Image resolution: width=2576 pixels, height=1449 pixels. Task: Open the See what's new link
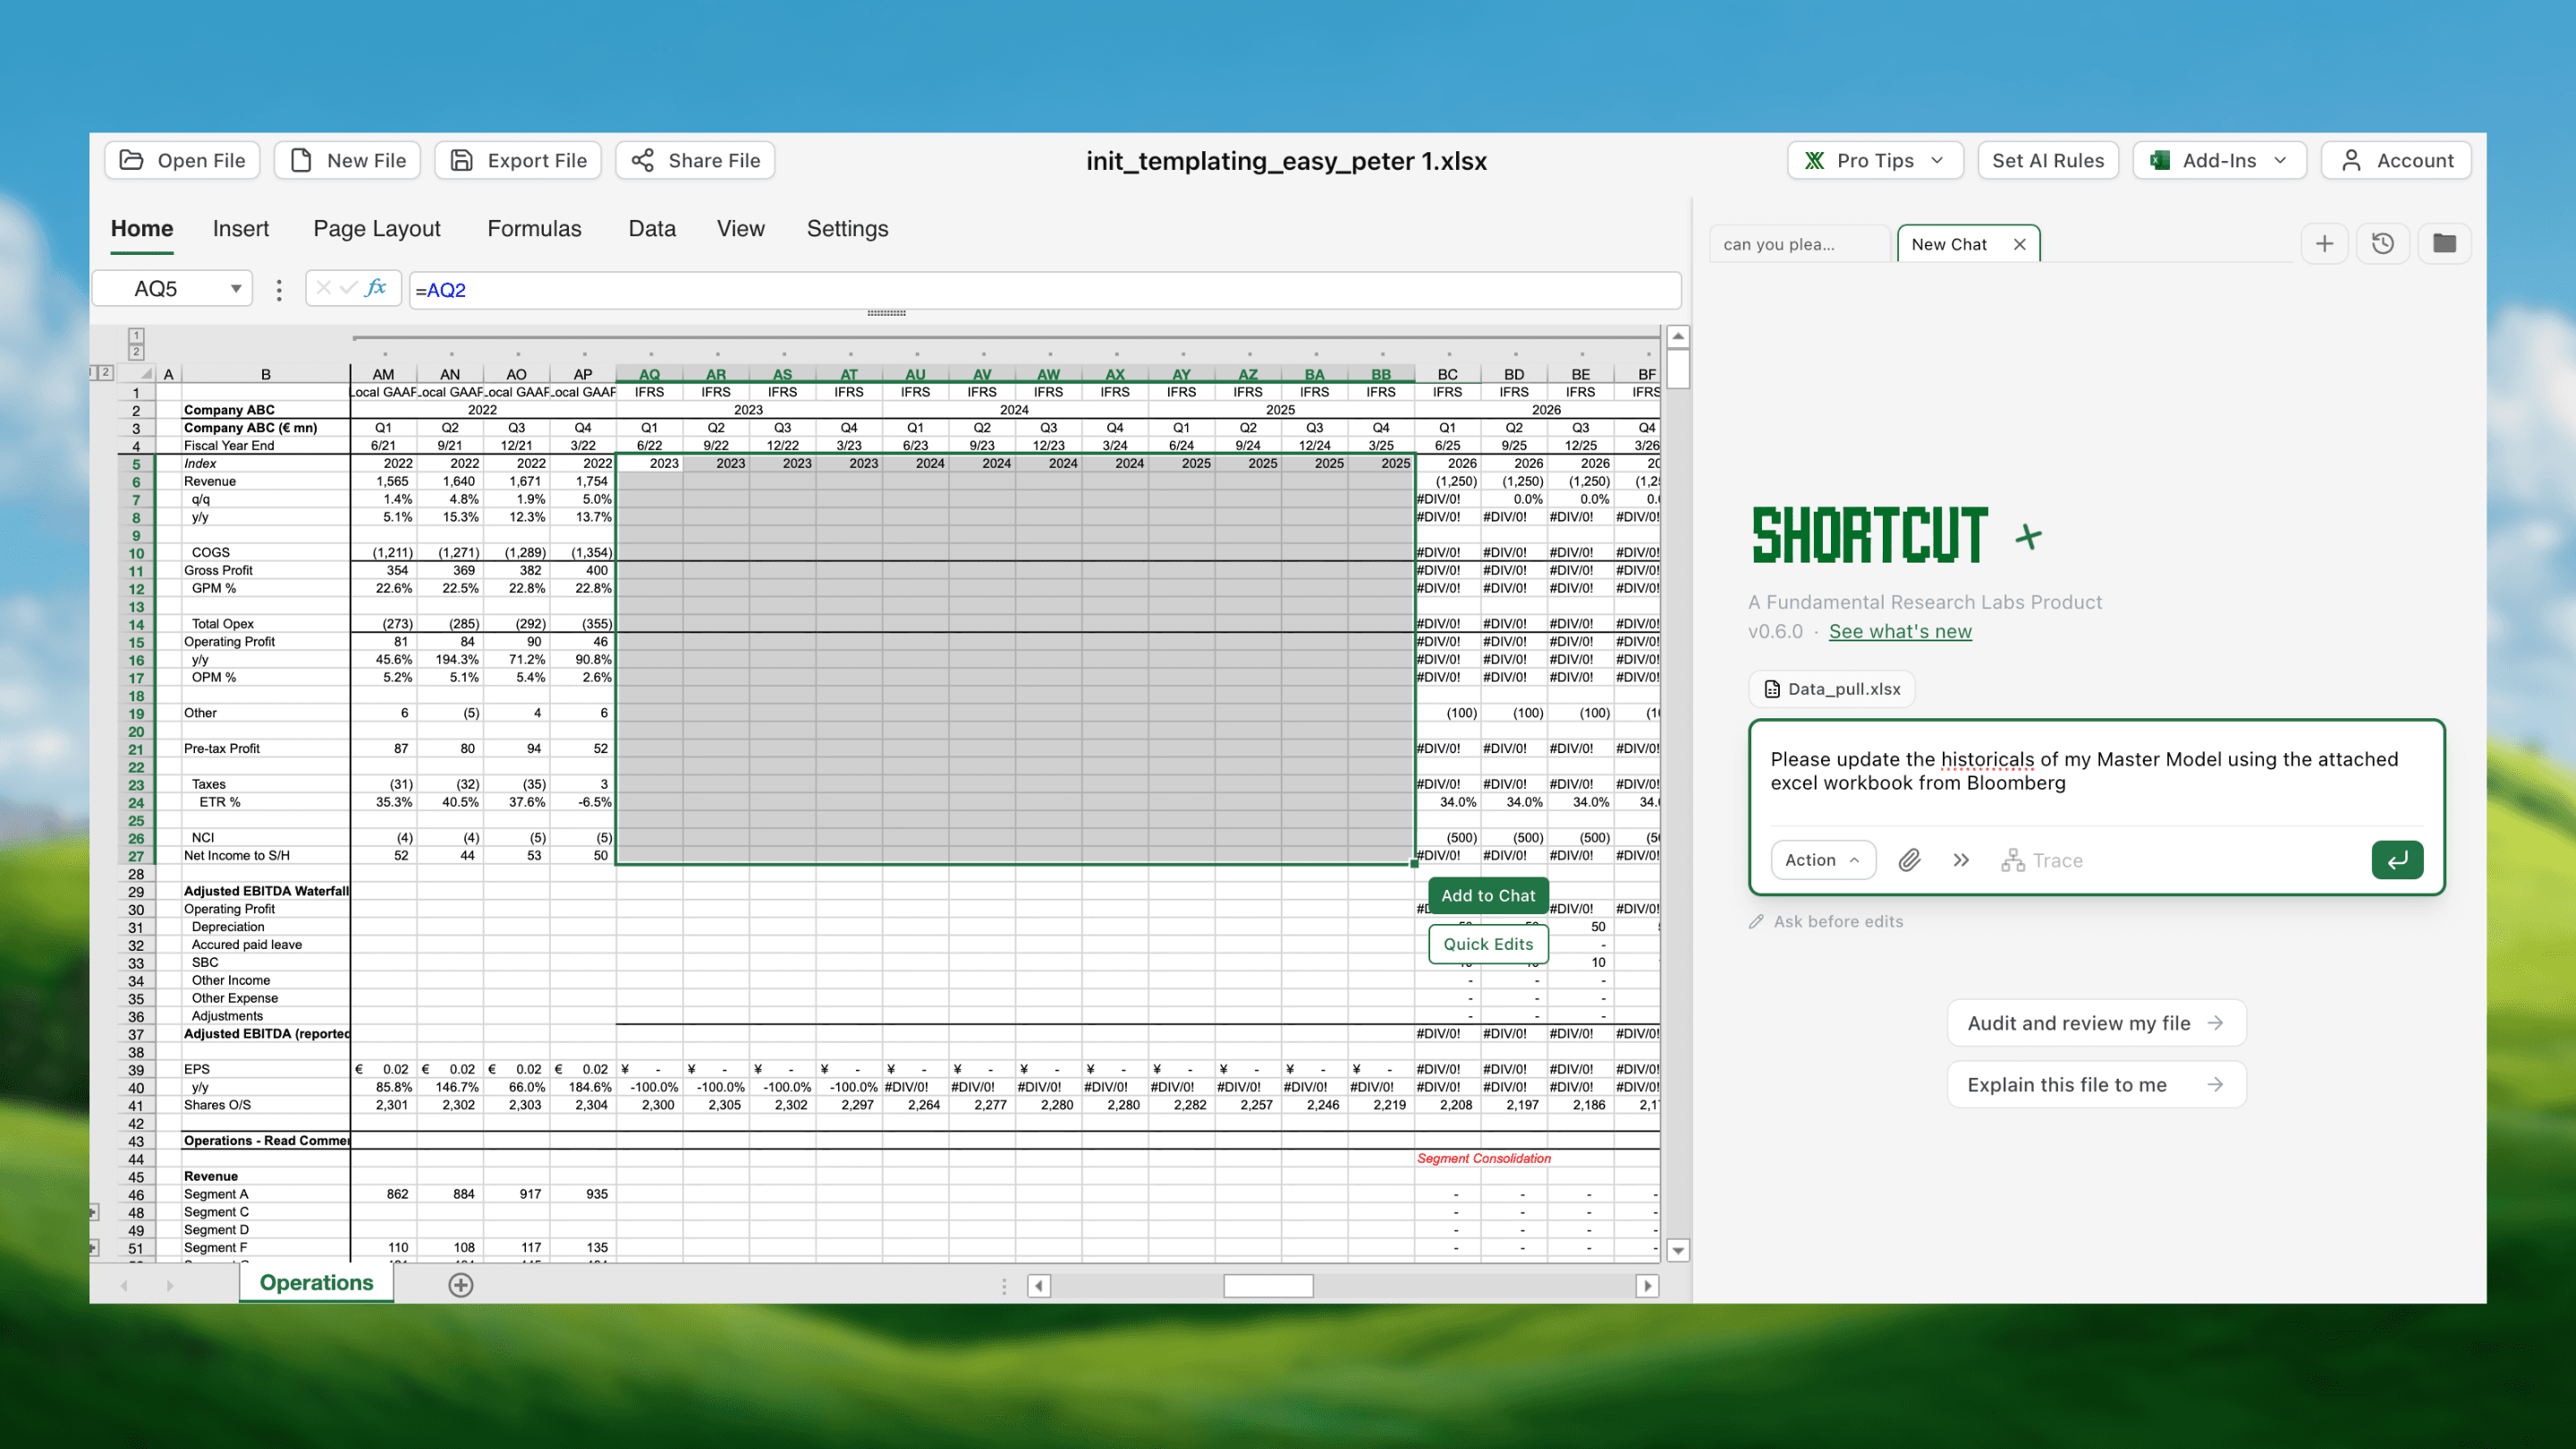click(1899, 631)
